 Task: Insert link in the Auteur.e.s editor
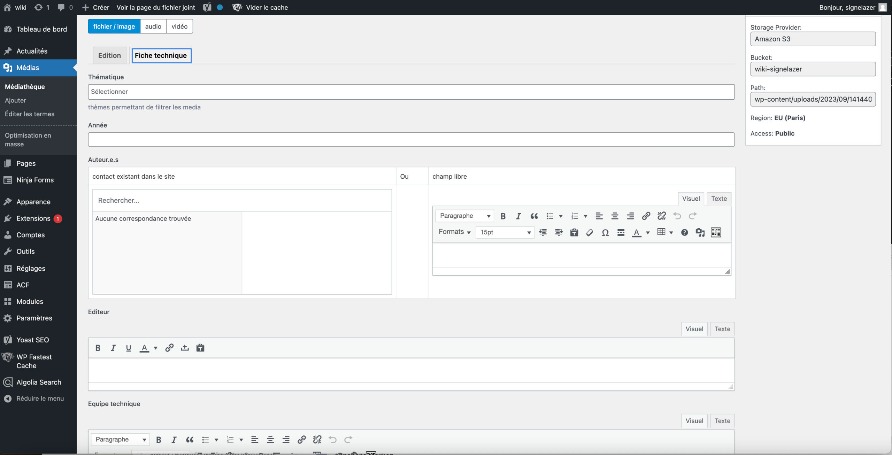tap(646, 216)
